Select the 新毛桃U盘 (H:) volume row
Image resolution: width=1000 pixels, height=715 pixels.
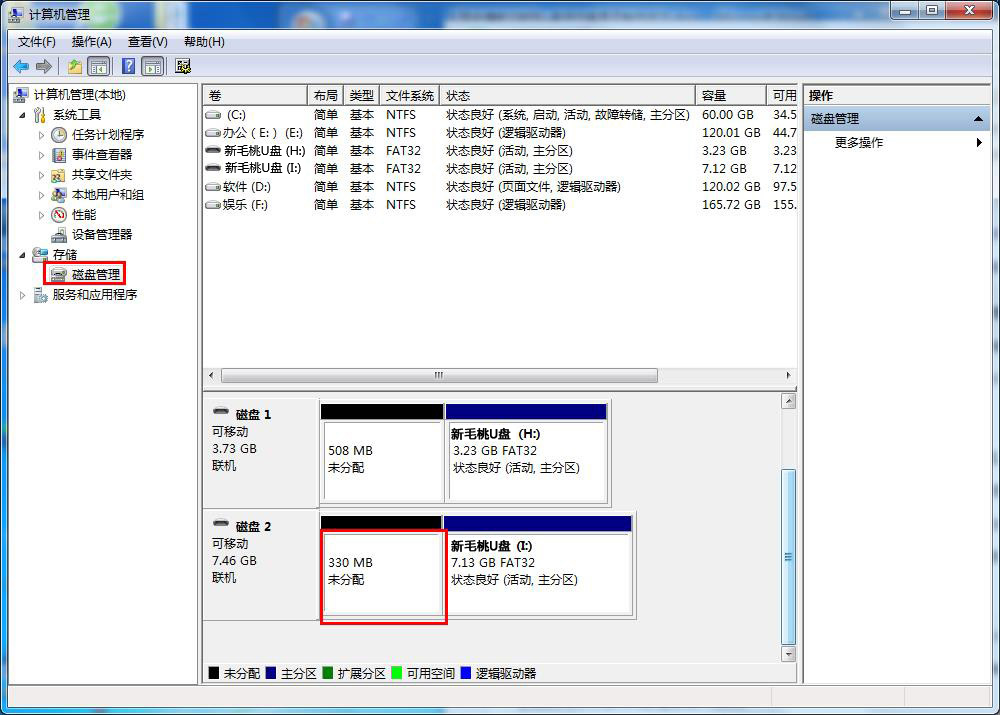(500, 151)
